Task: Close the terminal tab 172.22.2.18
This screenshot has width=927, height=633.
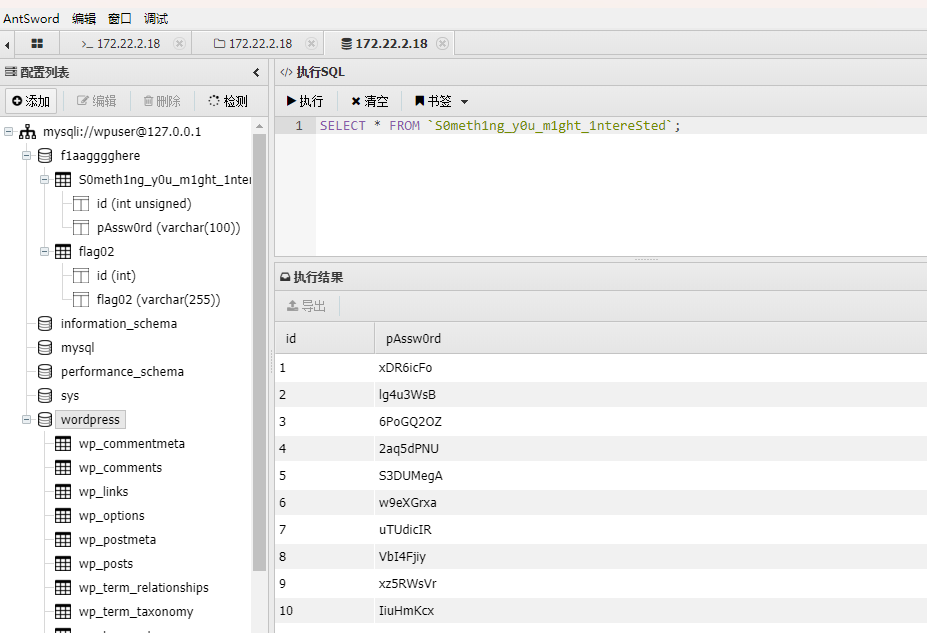Action: point(179,44)
